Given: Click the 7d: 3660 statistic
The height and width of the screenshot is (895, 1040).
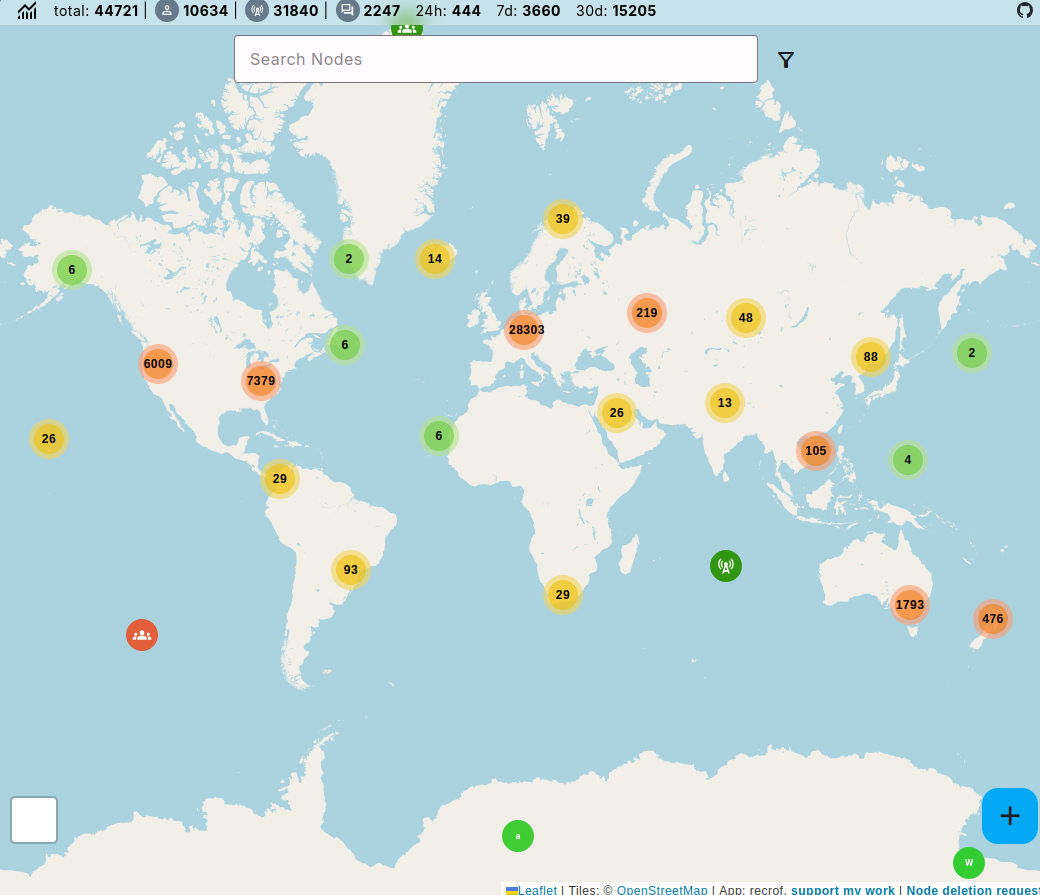Looking at the screenshot, I should 528,11.
